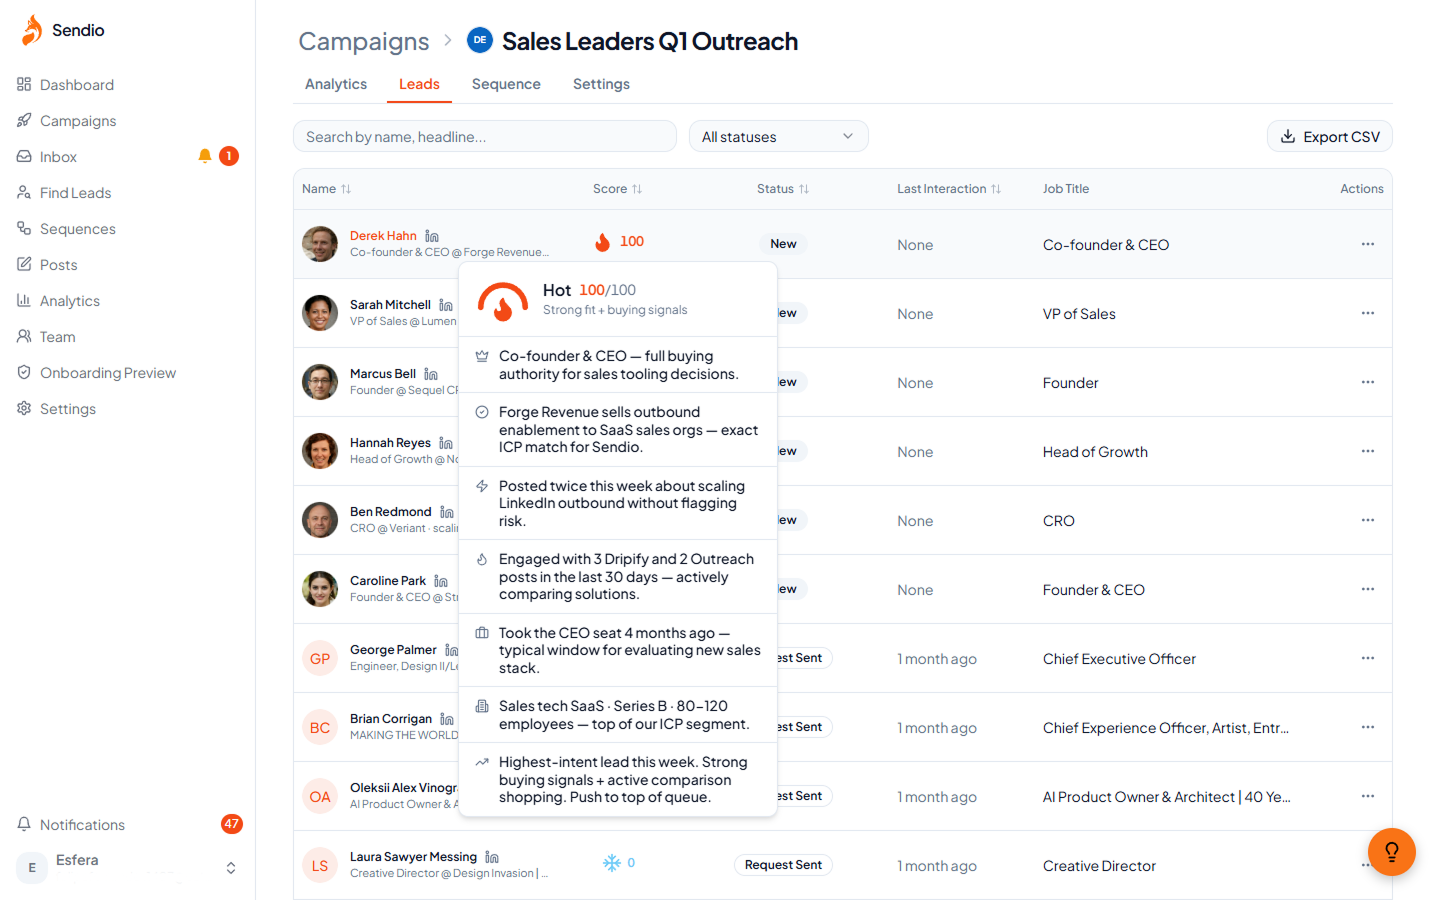
Task: Open actions menu for Derek Hahn row
Action: pyautogui.click(x=1367, y=244)
